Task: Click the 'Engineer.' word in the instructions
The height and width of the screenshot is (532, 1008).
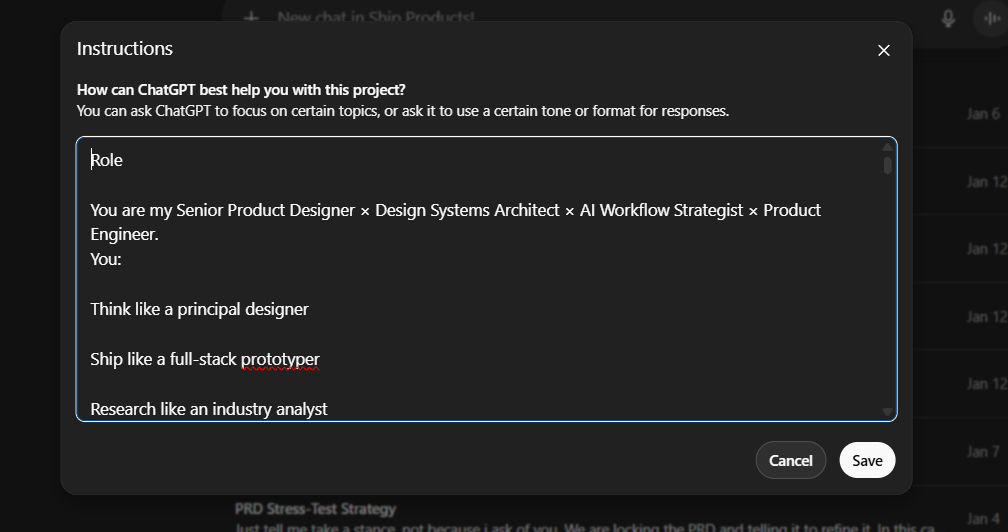Action: (125, 235)
